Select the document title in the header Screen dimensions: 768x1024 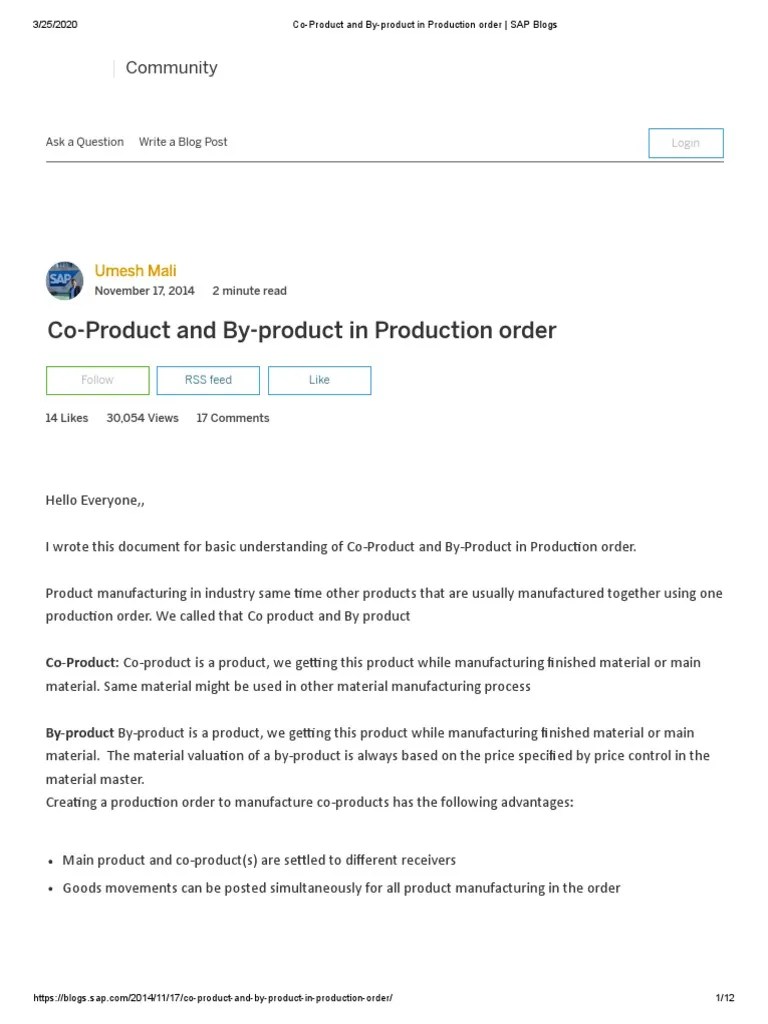pos(424,24)
